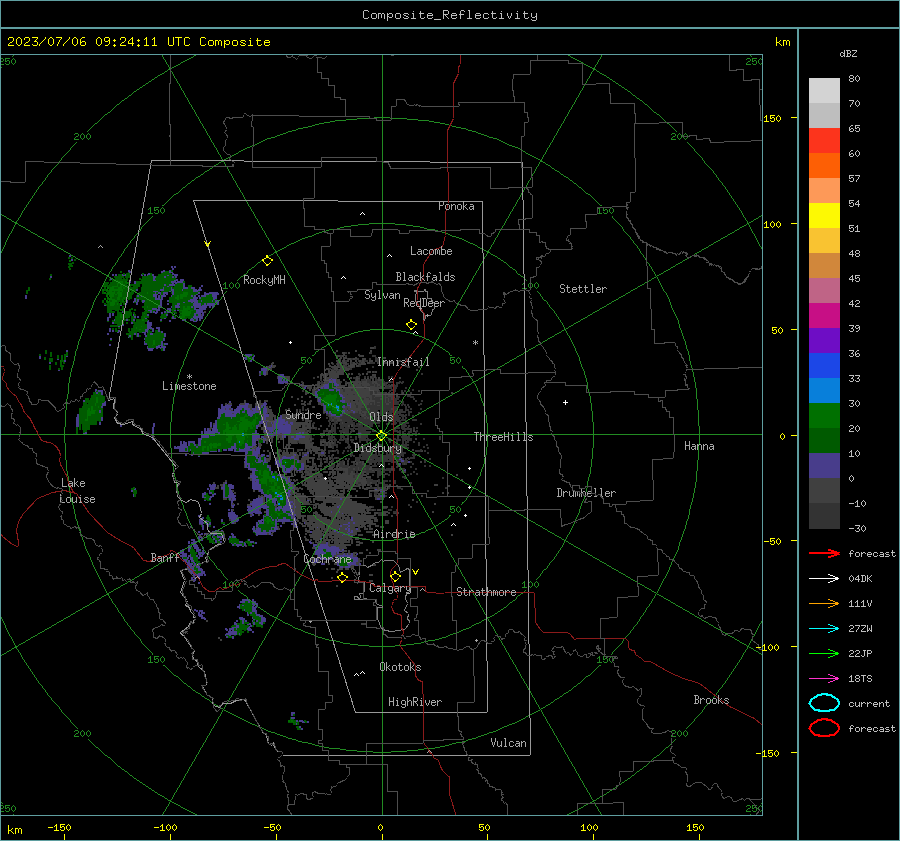
Task: Click the -100 tick on right axis
Action: [x=767, y=647]
